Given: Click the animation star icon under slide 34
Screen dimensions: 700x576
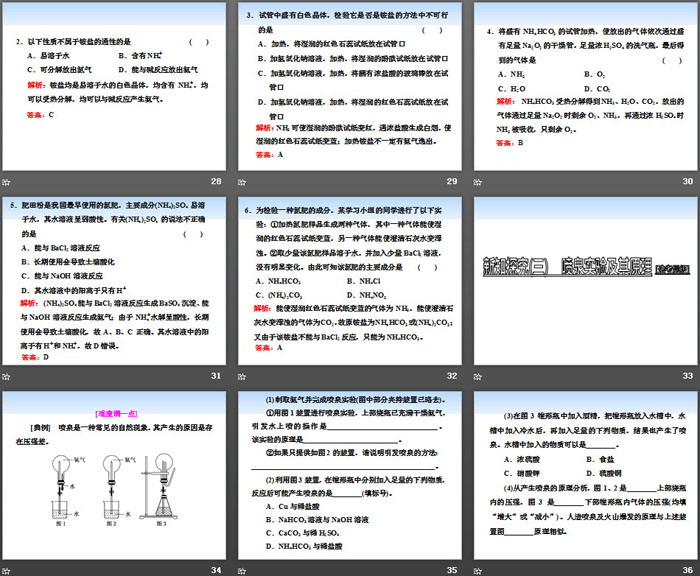Looking at the screenshot, I should [x=7, y=570].
